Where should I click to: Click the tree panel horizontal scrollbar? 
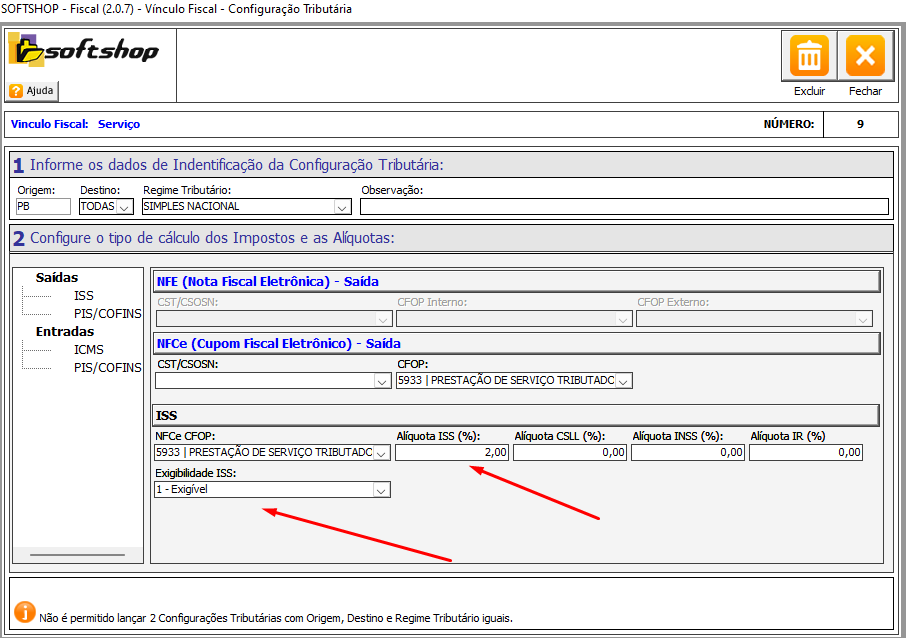[77, 554]
